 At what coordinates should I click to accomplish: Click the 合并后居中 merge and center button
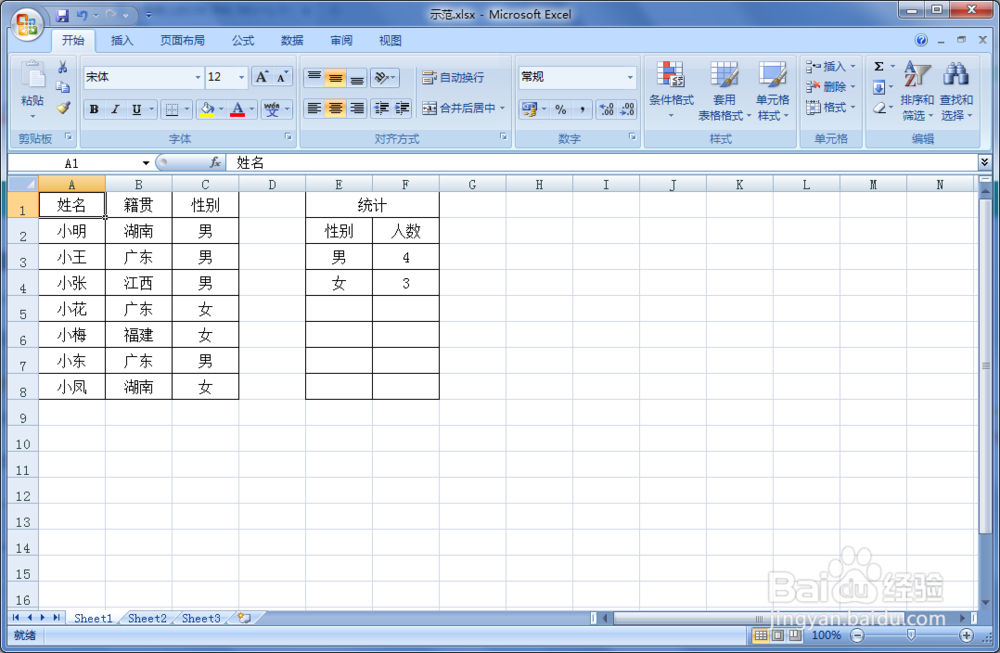click(458, 108)
